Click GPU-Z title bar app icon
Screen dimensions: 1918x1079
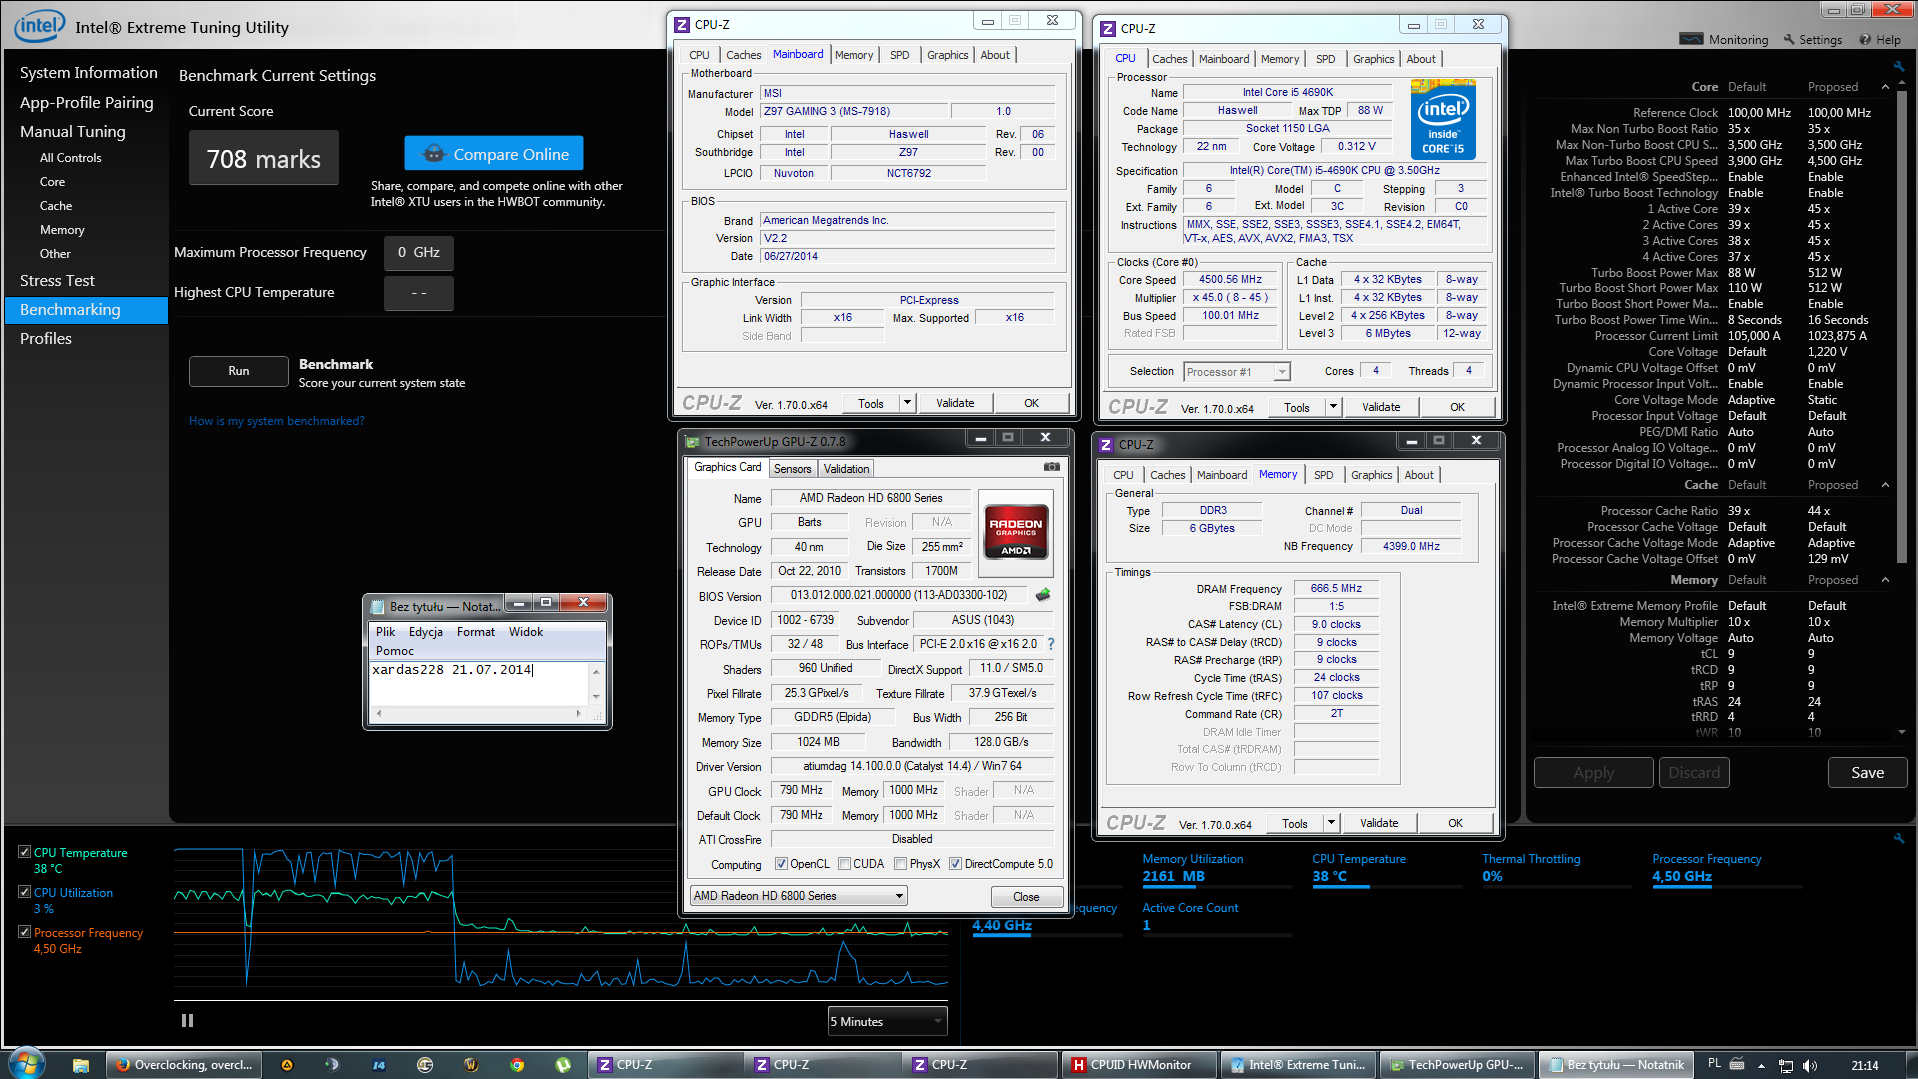692,441
